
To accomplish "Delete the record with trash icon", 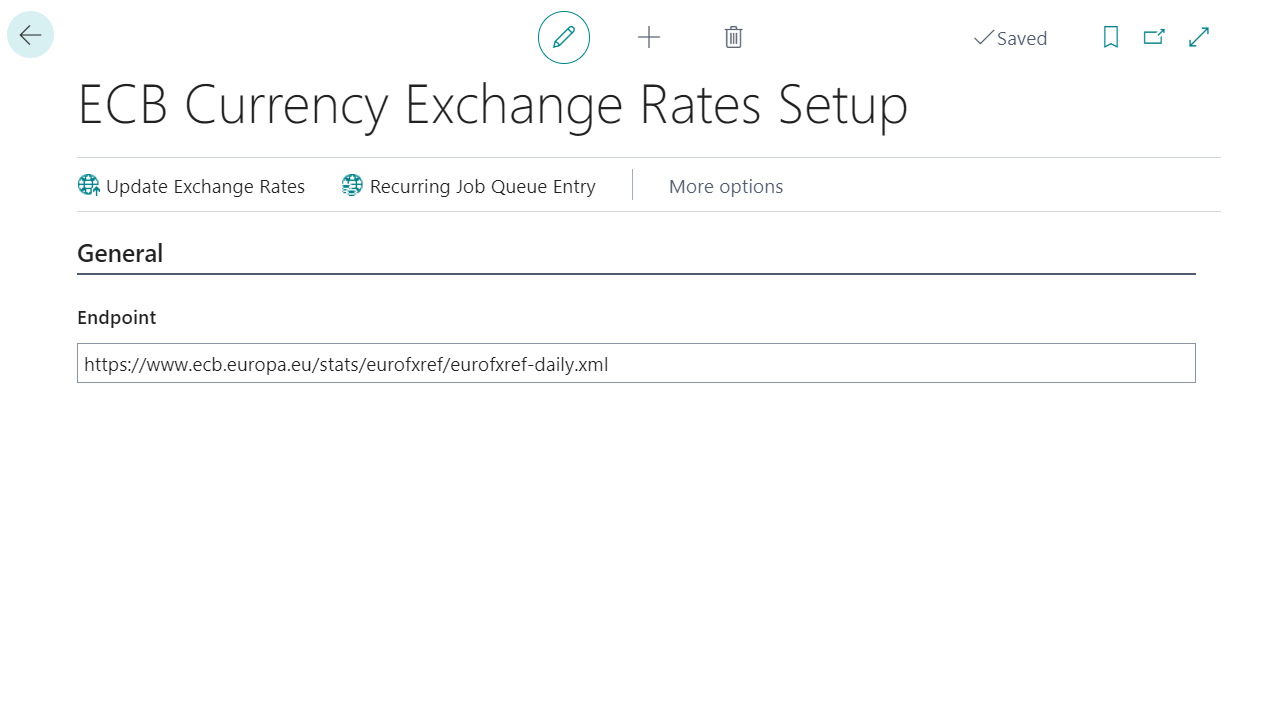I will (x=733, y=38).
